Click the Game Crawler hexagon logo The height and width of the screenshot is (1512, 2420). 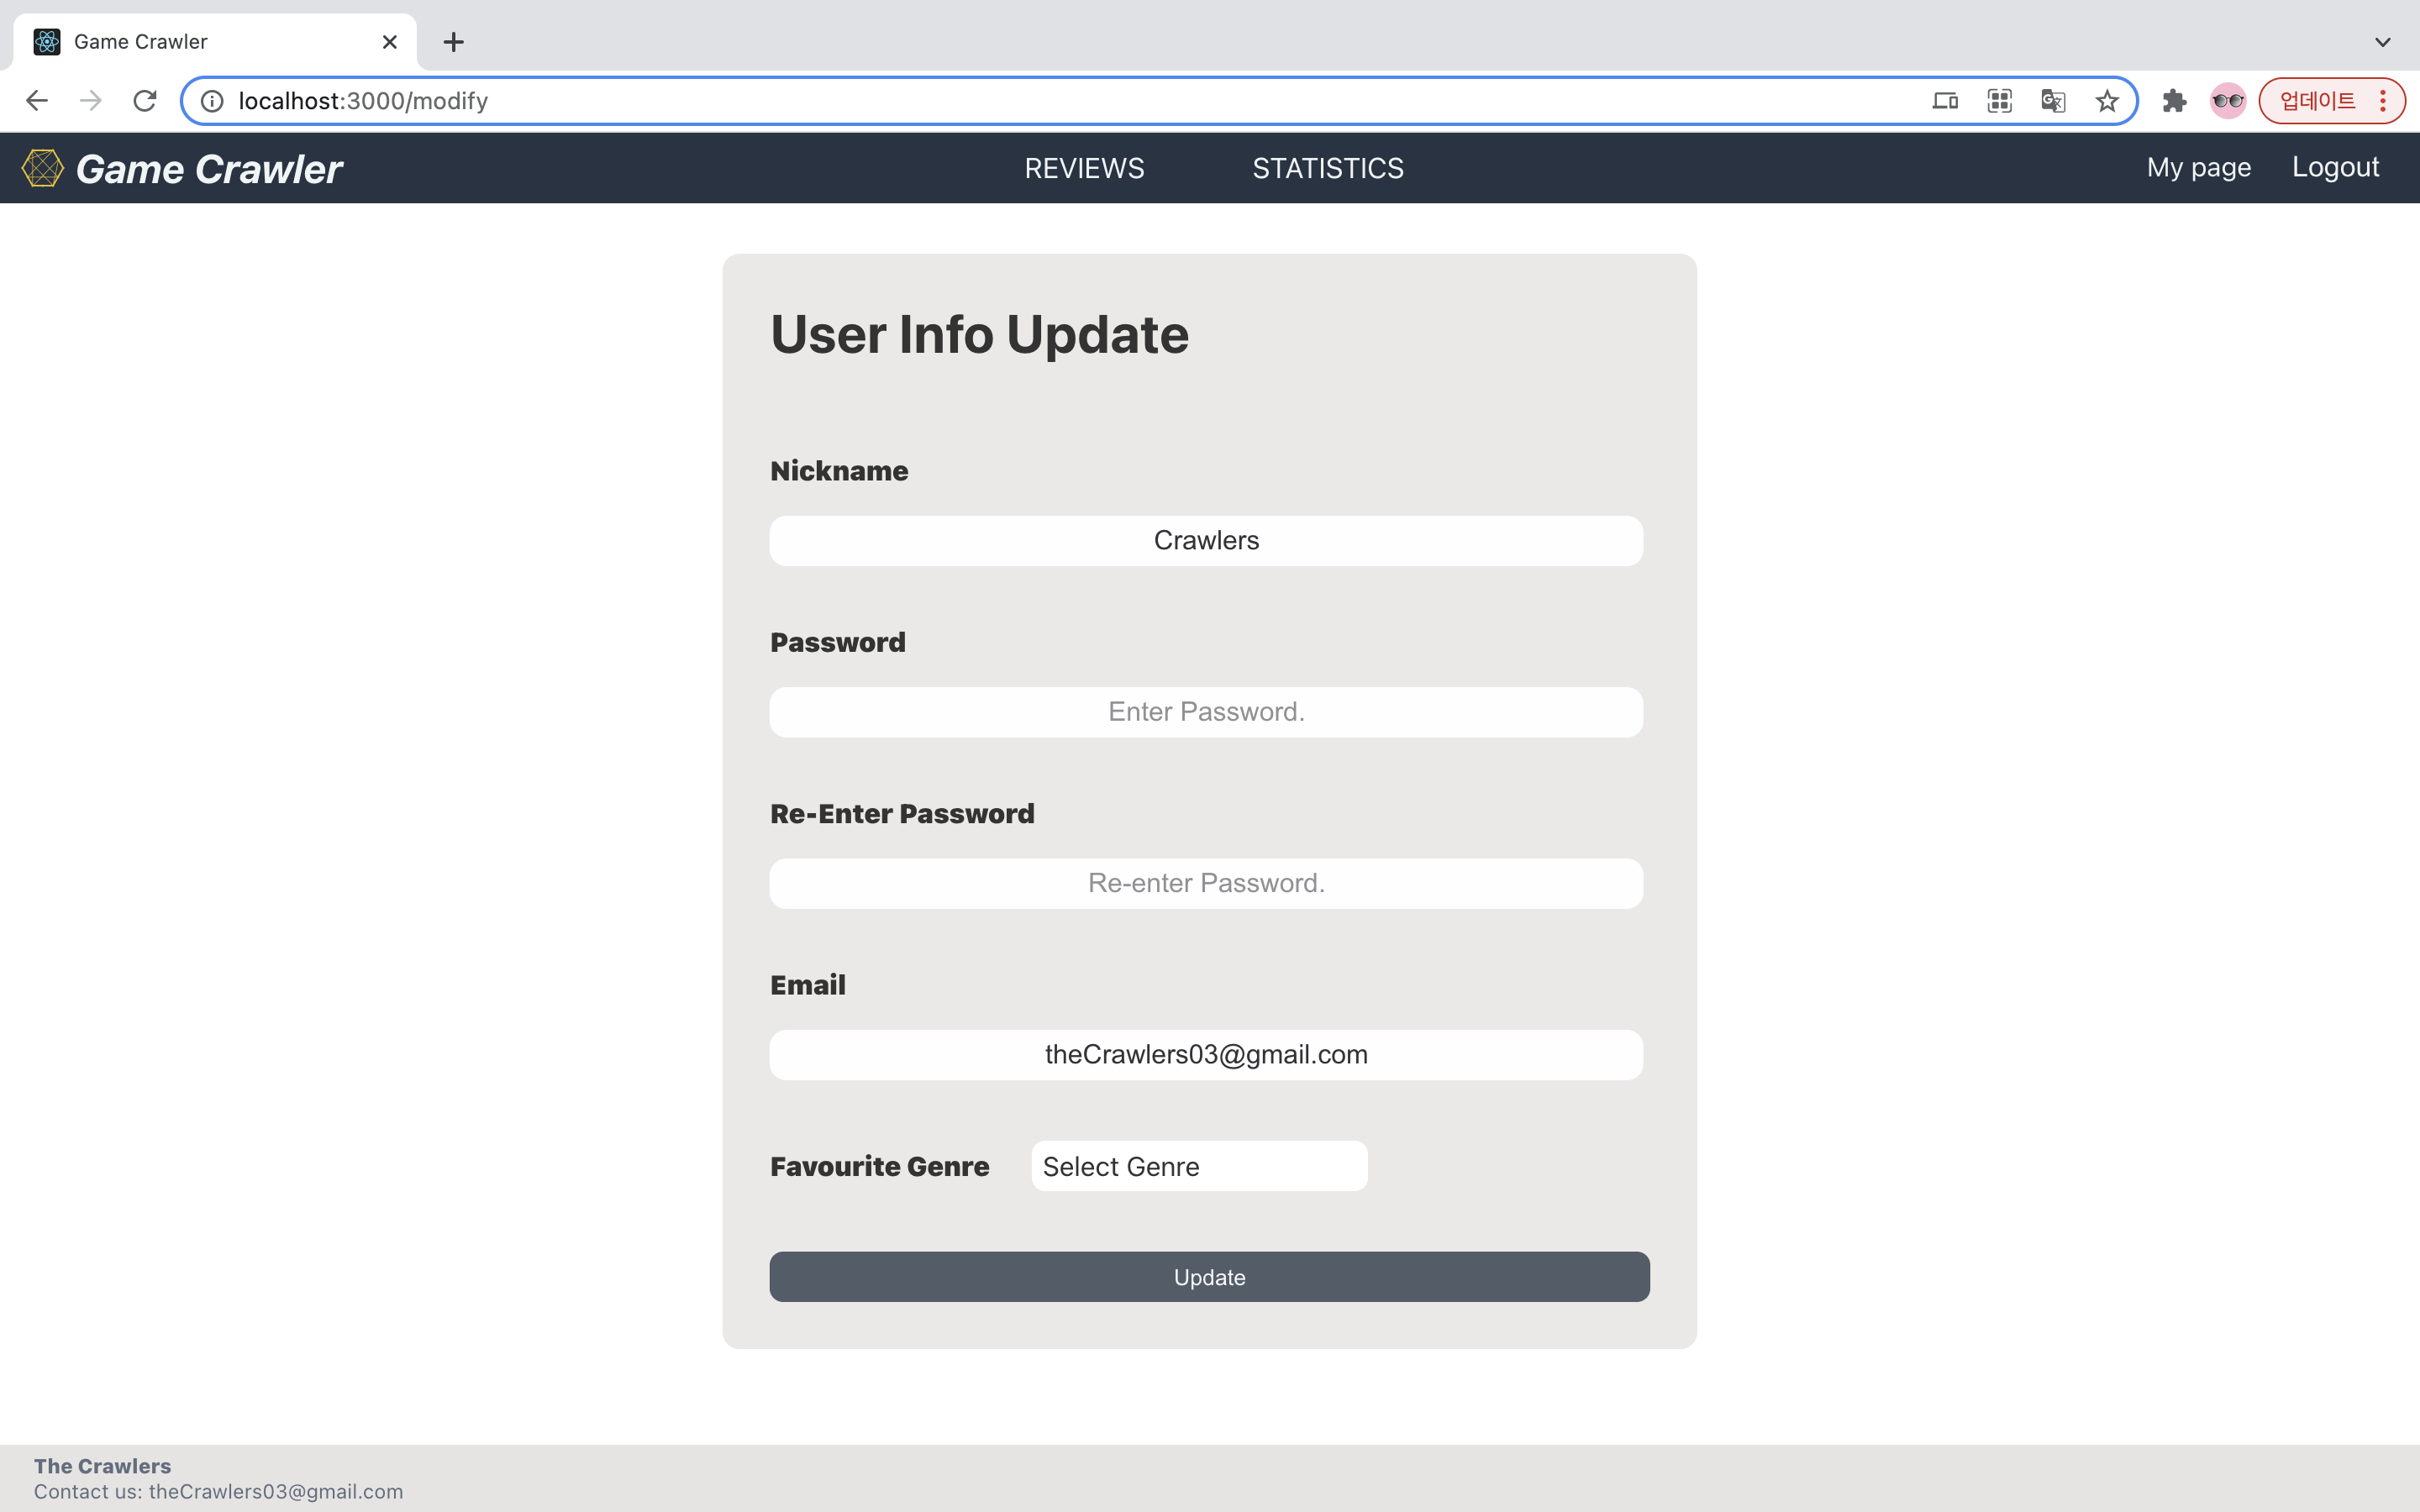click(43, 168)
